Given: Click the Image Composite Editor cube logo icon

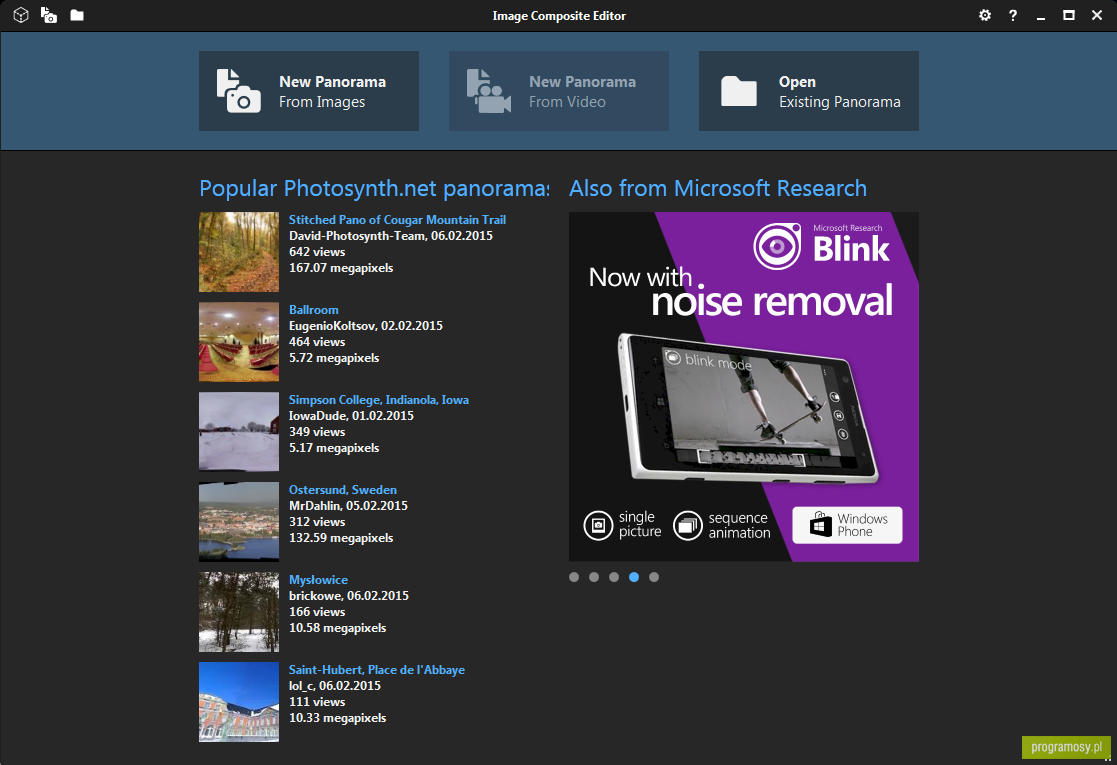Looking at the screenshot, I should [21, 15].
